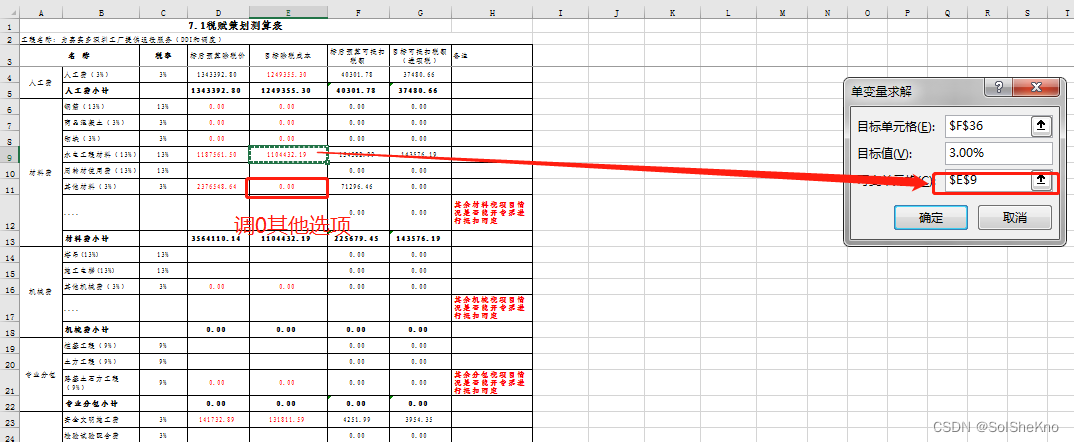Screen dimensions: 1074x442
Task: Cancel goal seek with 取消 button
Action: coord(1014,217)
